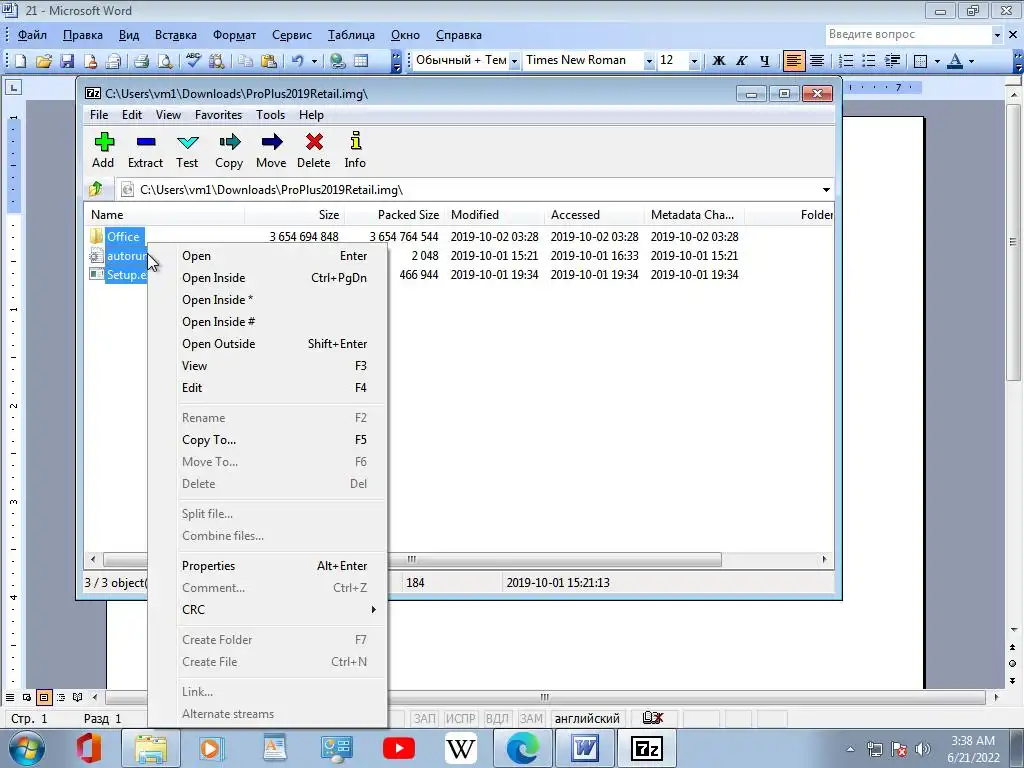Screen dimensions: 1024x768
Task: Click the Print icon in Word toolbar
Action: (x=141, y=61)
